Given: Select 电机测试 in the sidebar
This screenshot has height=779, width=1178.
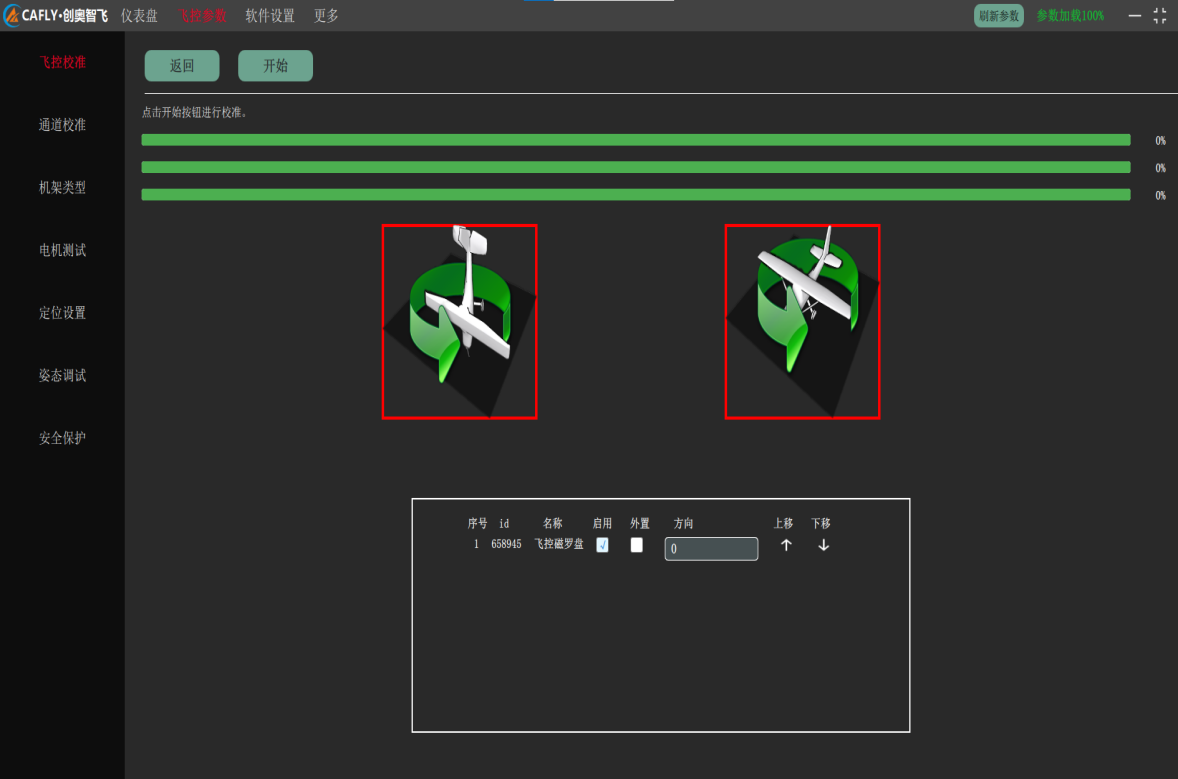Looking at the screenshot, I should click(x=62, y=250).
